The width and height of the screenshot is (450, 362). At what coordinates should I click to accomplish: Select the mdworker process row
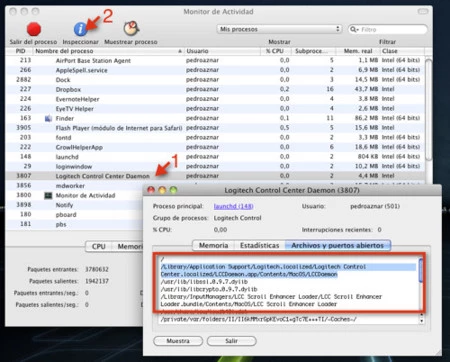[x=75, y=186]
